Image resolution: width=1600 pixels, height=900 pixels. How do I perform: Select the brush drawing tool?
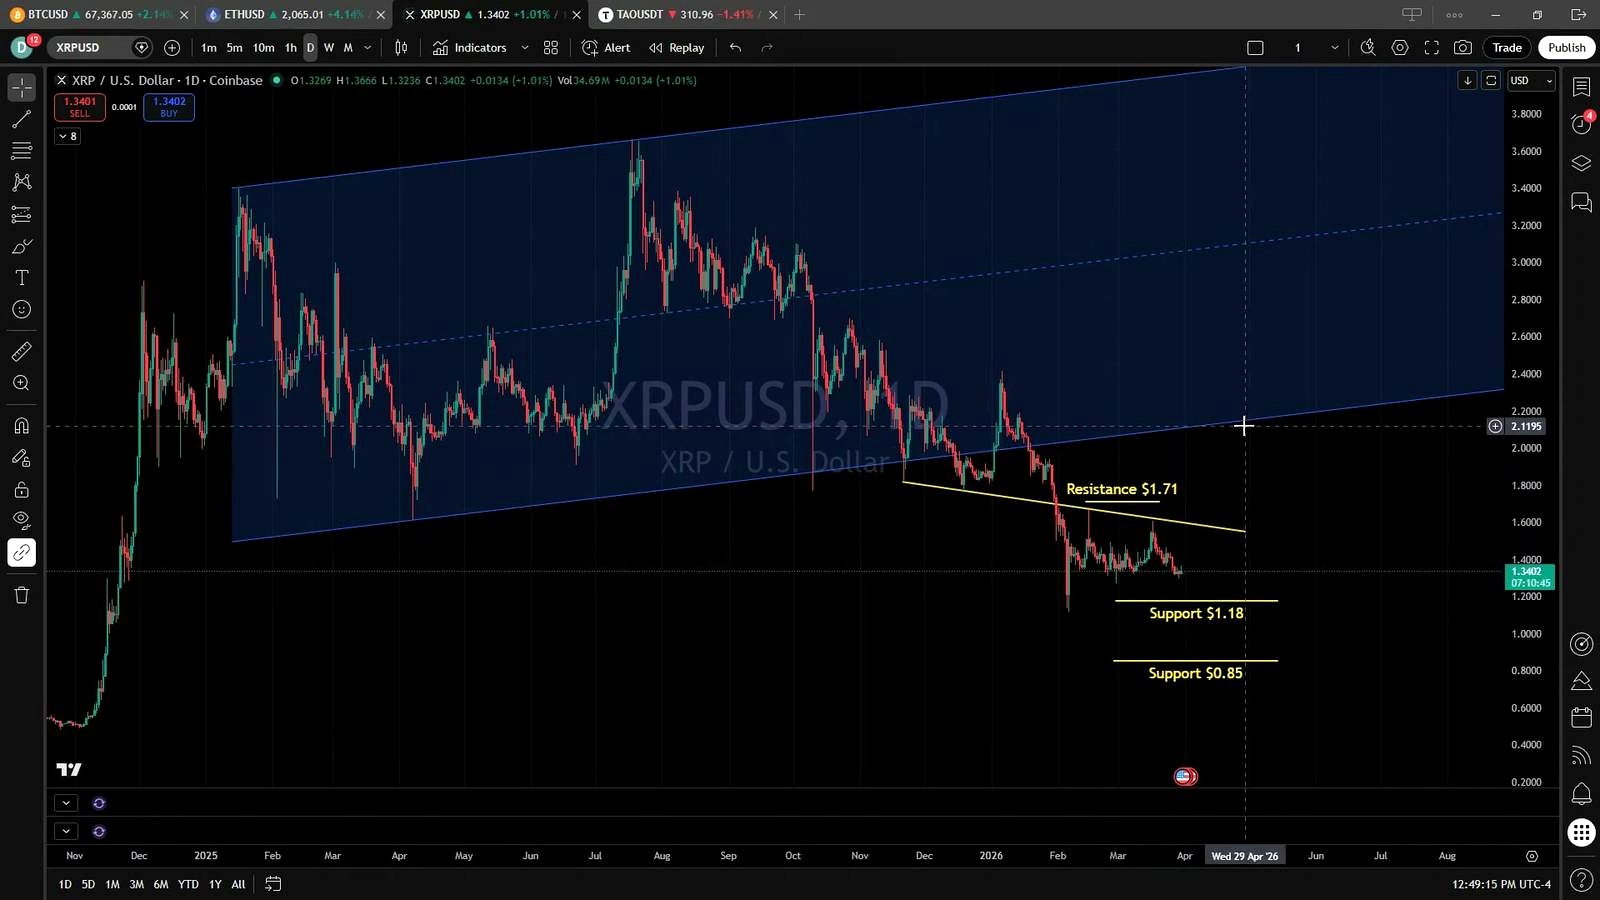click(21, 246)
